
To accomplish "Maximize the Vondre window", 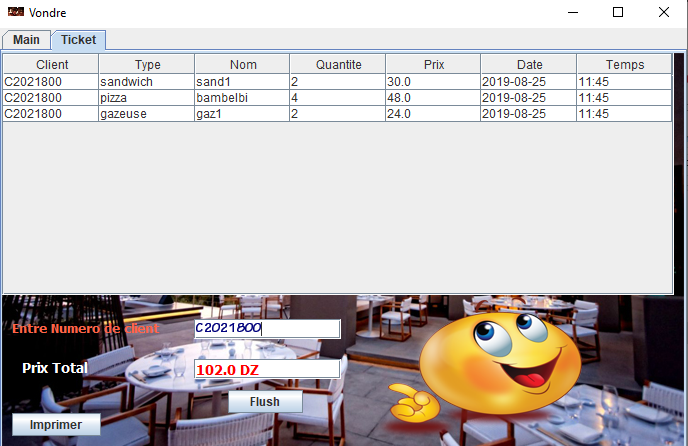I will pyautogui.click(x=617, y=12).
